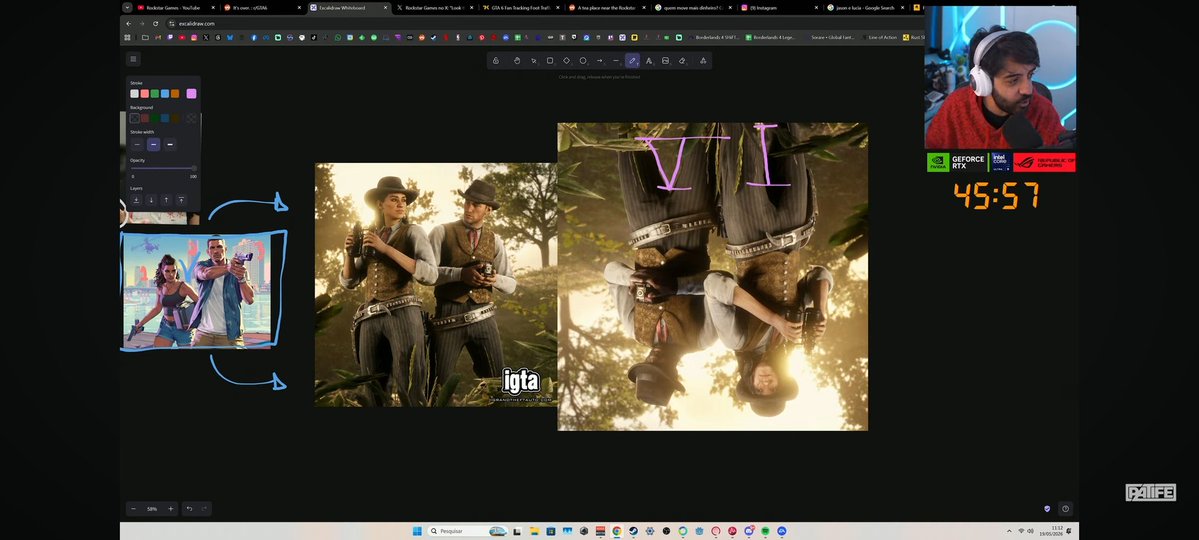
Task: Open the Borderlands 4 SHIFT bookmark
Action: point(714,37)
